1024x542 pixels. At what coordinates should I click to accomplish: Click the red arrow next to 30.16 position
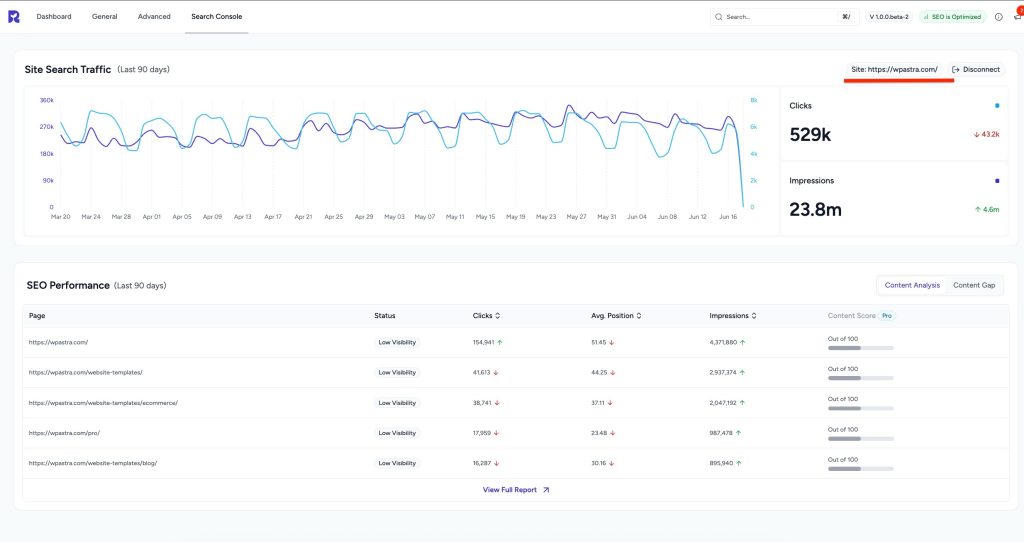tap(613, 463)
